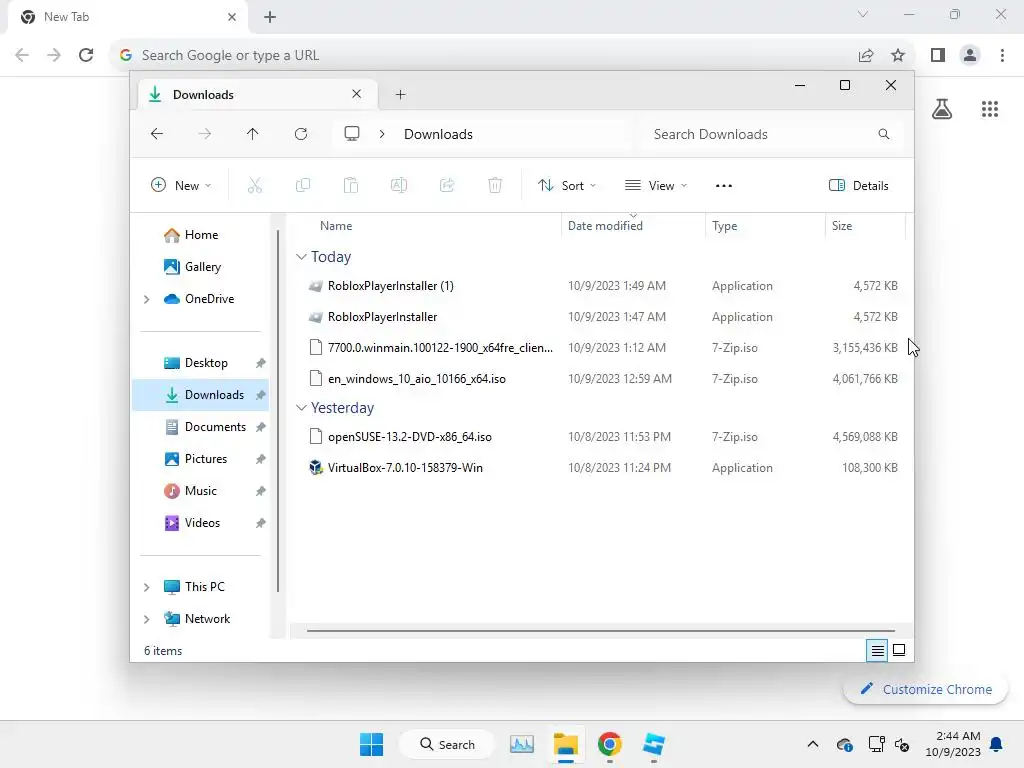Collapse the Today group
This screenshot has height=768, width=1024.
coord(301,257)
